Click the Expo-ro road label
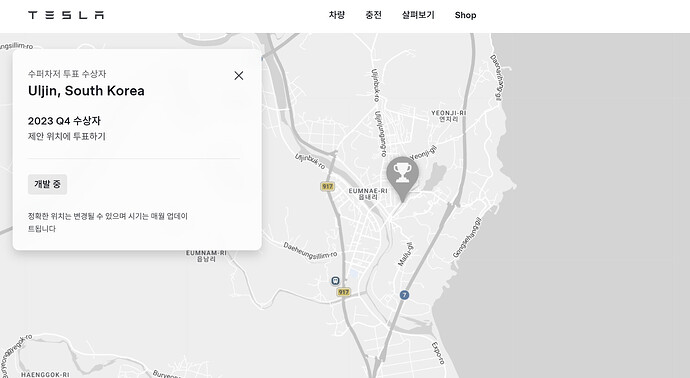690x378 pixels. pos(438,353)
